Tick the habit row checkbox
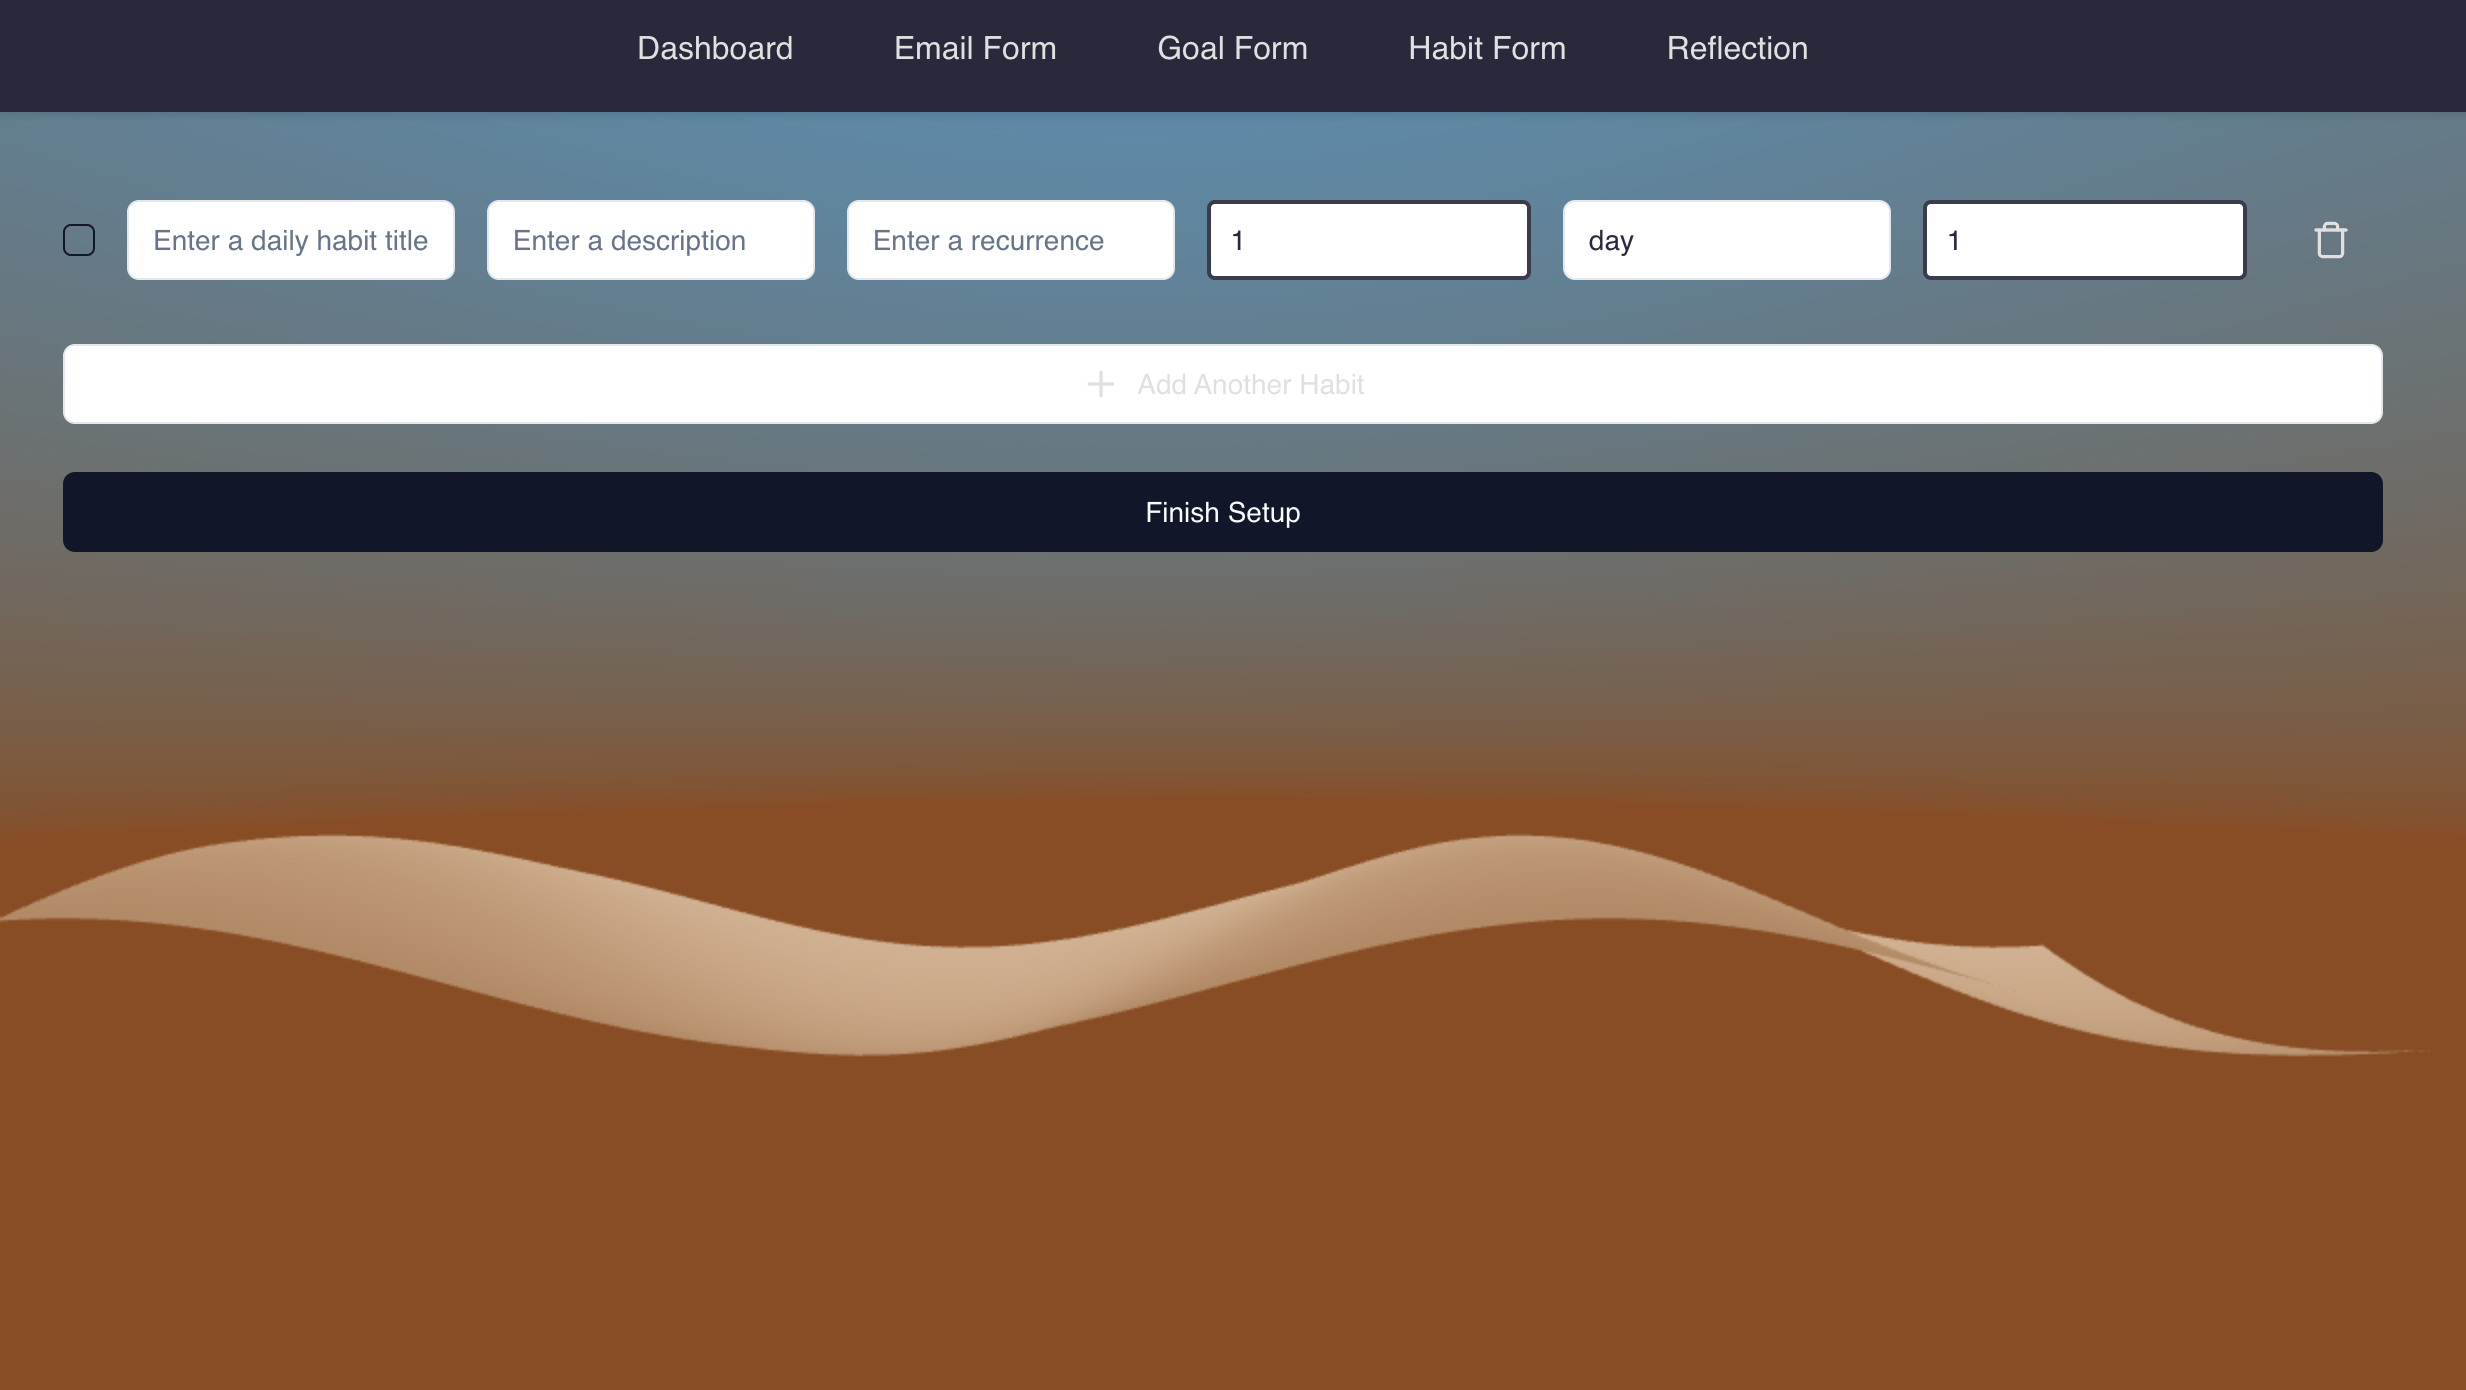Viewport: 2466px width, 1390px height. pos(79,240)
